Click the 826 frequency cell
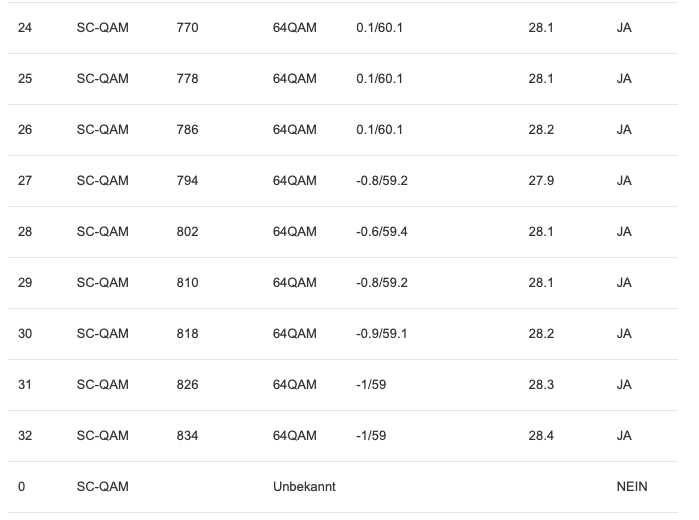 coord(187,385)
